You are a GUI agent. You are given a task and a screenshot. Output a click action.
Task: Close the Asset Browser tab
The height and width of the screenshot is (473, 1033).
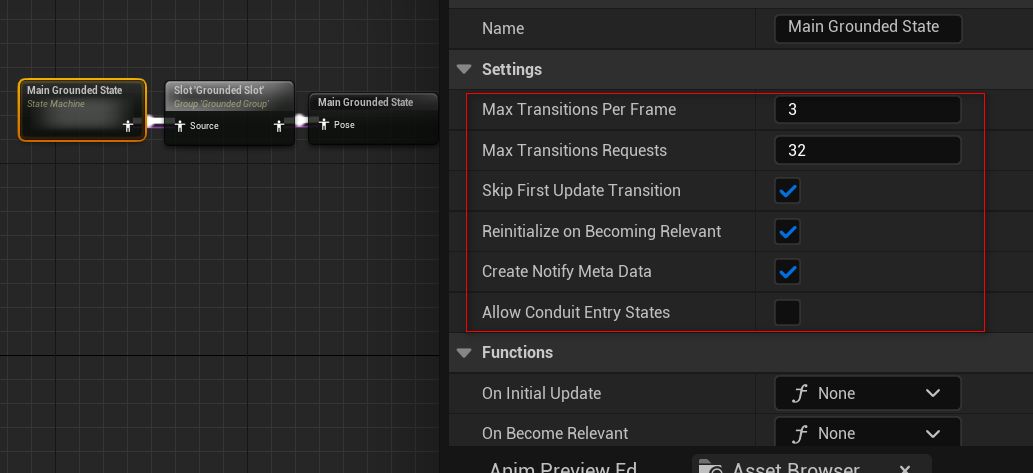[x=904, y=469]
